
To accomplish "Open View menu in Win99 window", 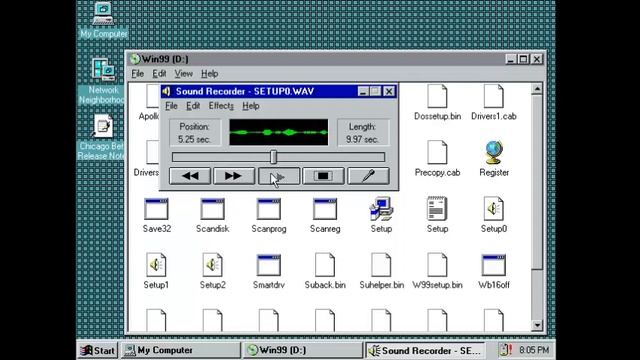I will coord(184,73).
